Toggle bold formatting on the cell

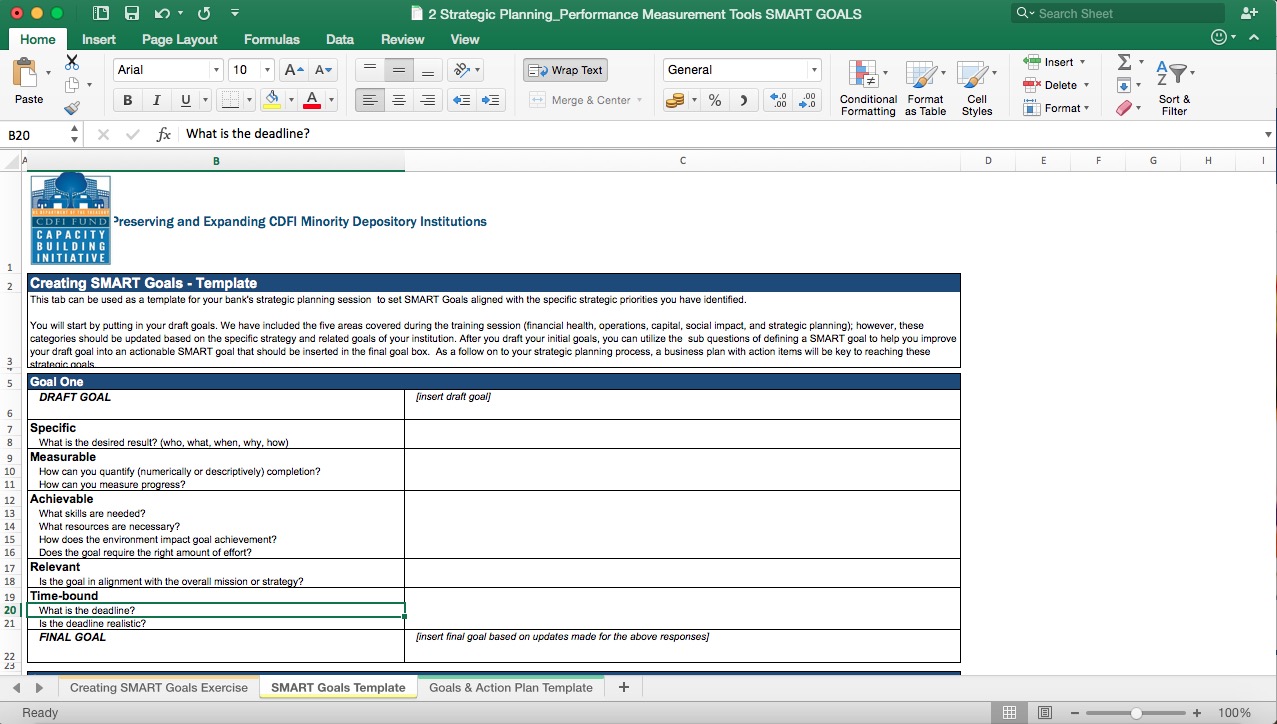(x=127, y=99)
